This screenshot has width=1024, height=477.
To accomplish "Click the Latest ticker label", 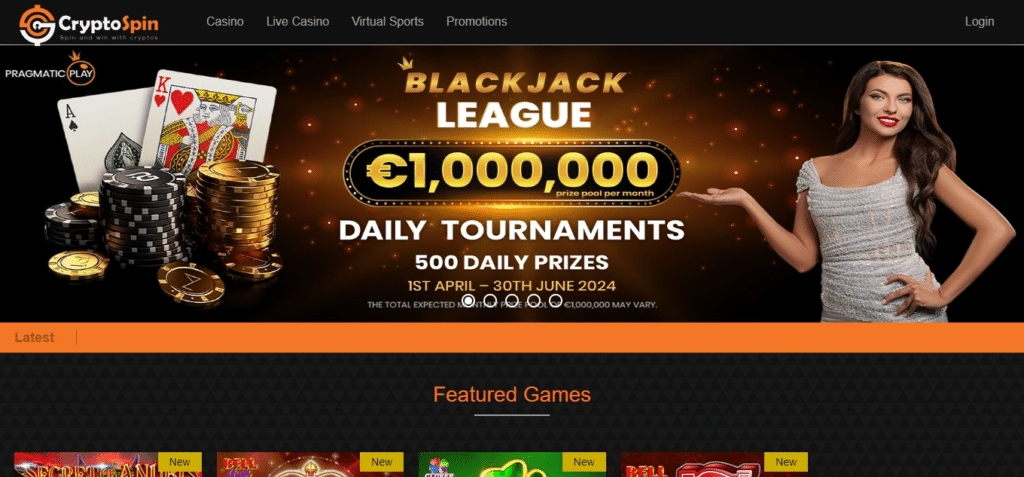I will (35, 338).
